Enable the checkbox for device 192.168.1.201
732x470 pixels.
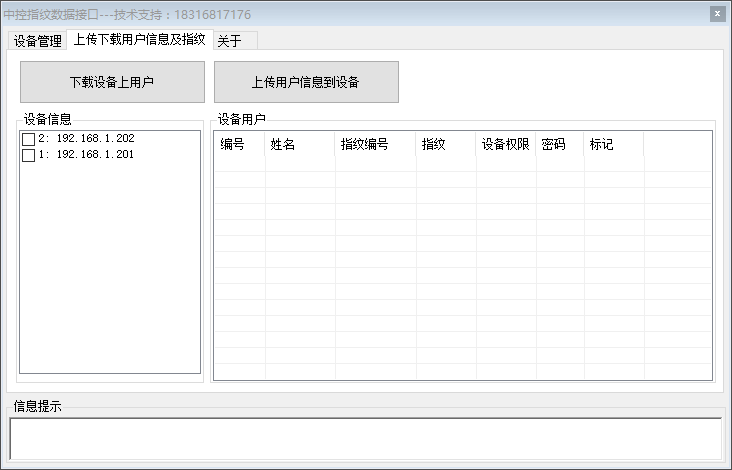click(x=28, y=155)
